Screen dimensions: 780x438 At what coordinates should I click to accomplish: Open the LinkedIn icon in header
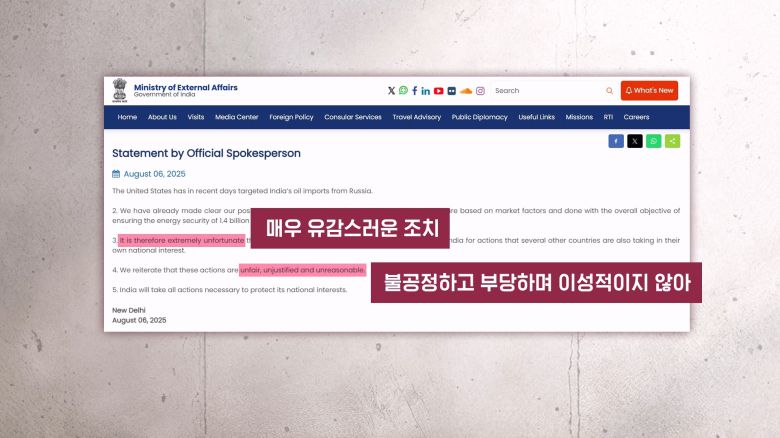click(426, 91)
